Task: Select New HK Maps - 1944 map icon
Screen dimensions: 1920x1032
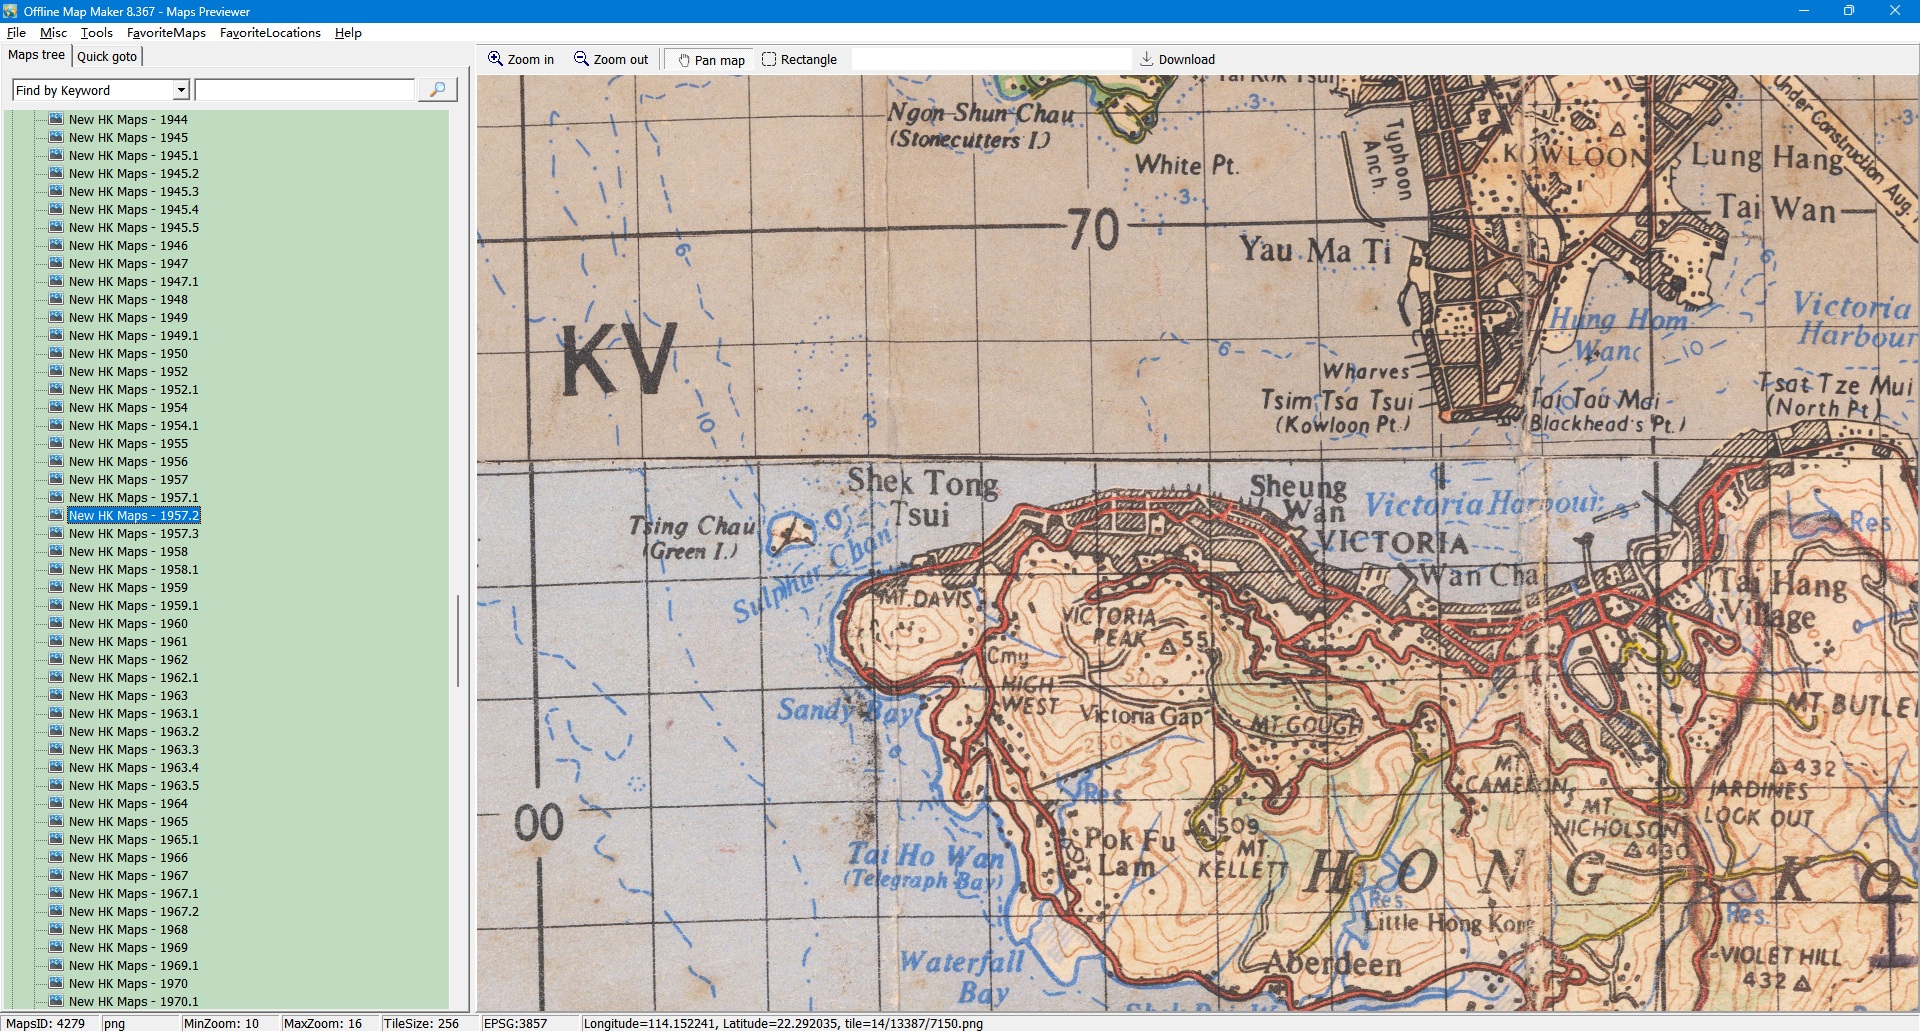Action: (x=56, y=119)
